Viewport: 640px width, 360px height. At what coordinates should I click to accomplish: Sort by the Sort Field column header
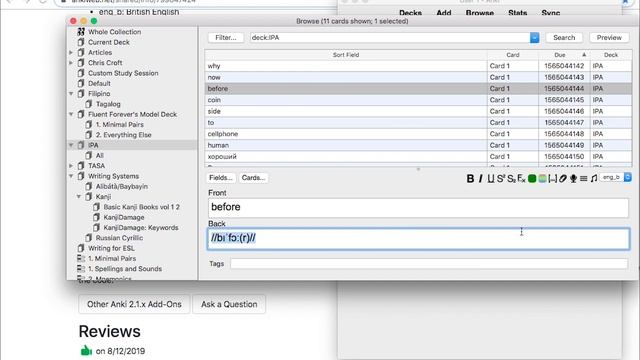pos(346,55)
